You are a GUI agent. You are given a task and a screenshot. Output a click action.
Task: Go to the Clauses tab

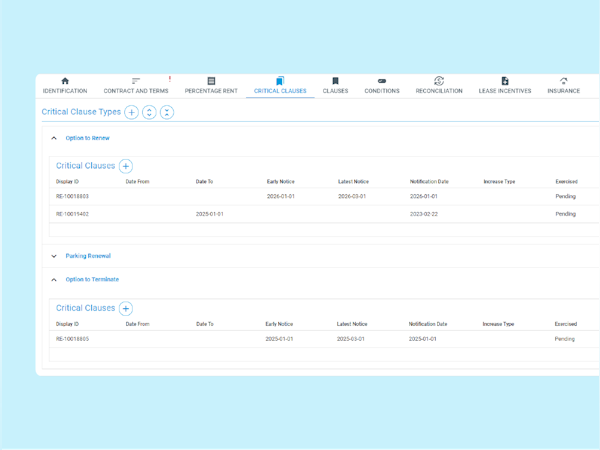click(335, 86)
